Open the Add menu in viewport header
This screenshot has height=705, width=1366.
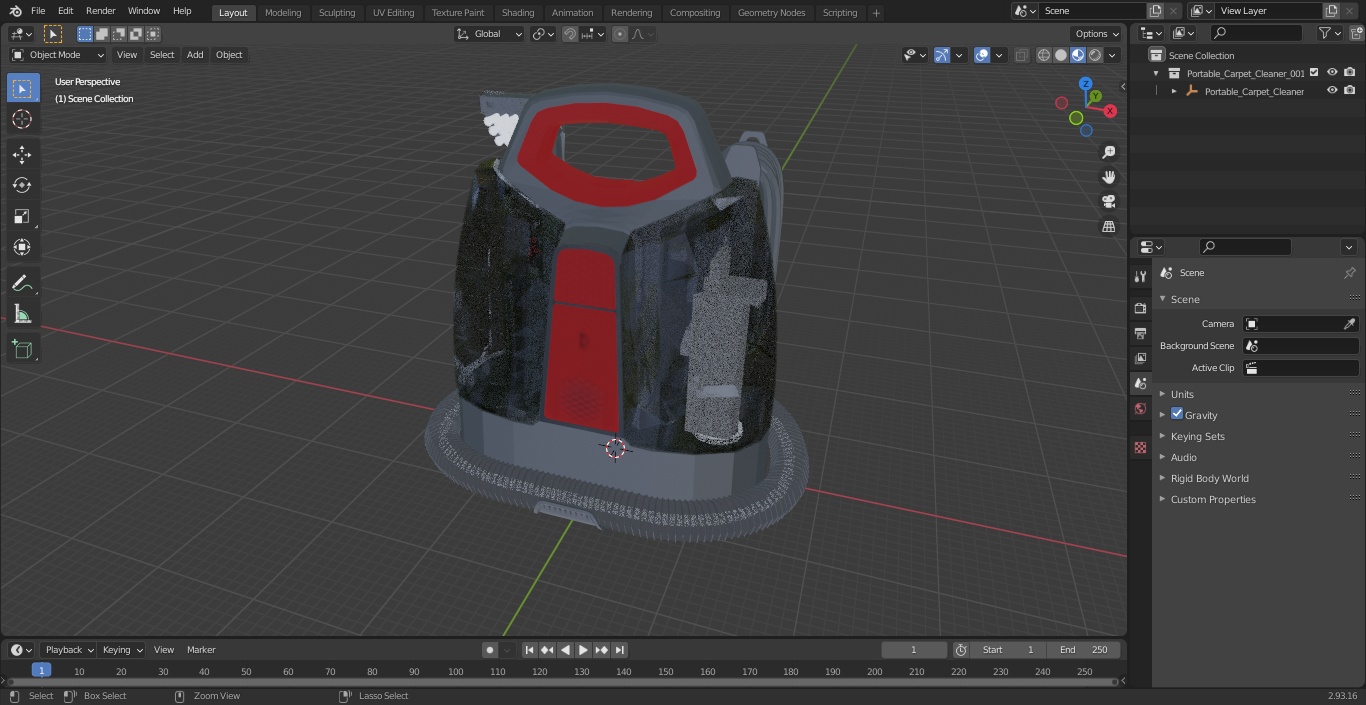tap(195, 55)
